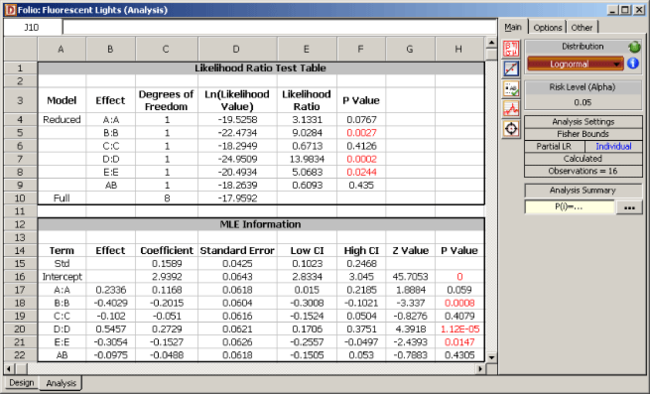Click the cell reference box showing J10

pos(32,27)
